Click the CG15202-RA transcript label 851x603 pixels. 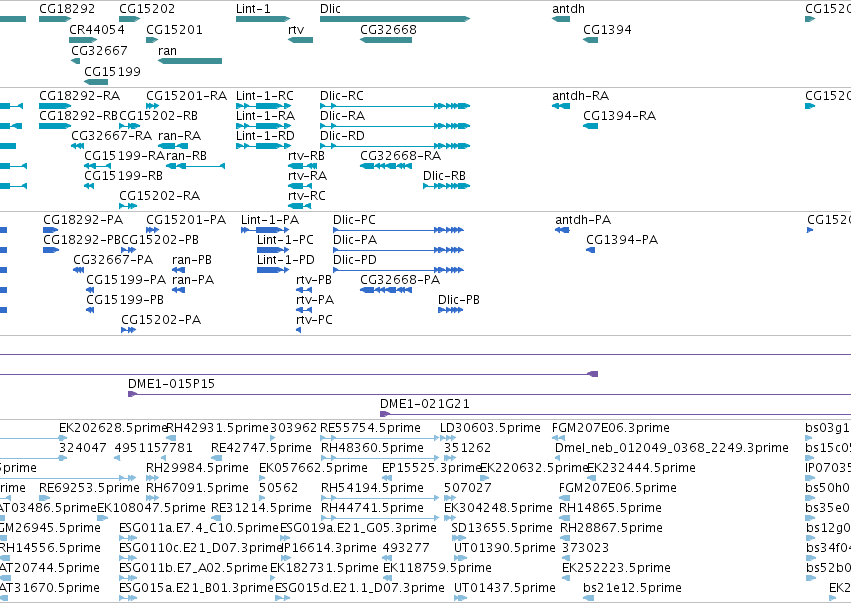160,195
